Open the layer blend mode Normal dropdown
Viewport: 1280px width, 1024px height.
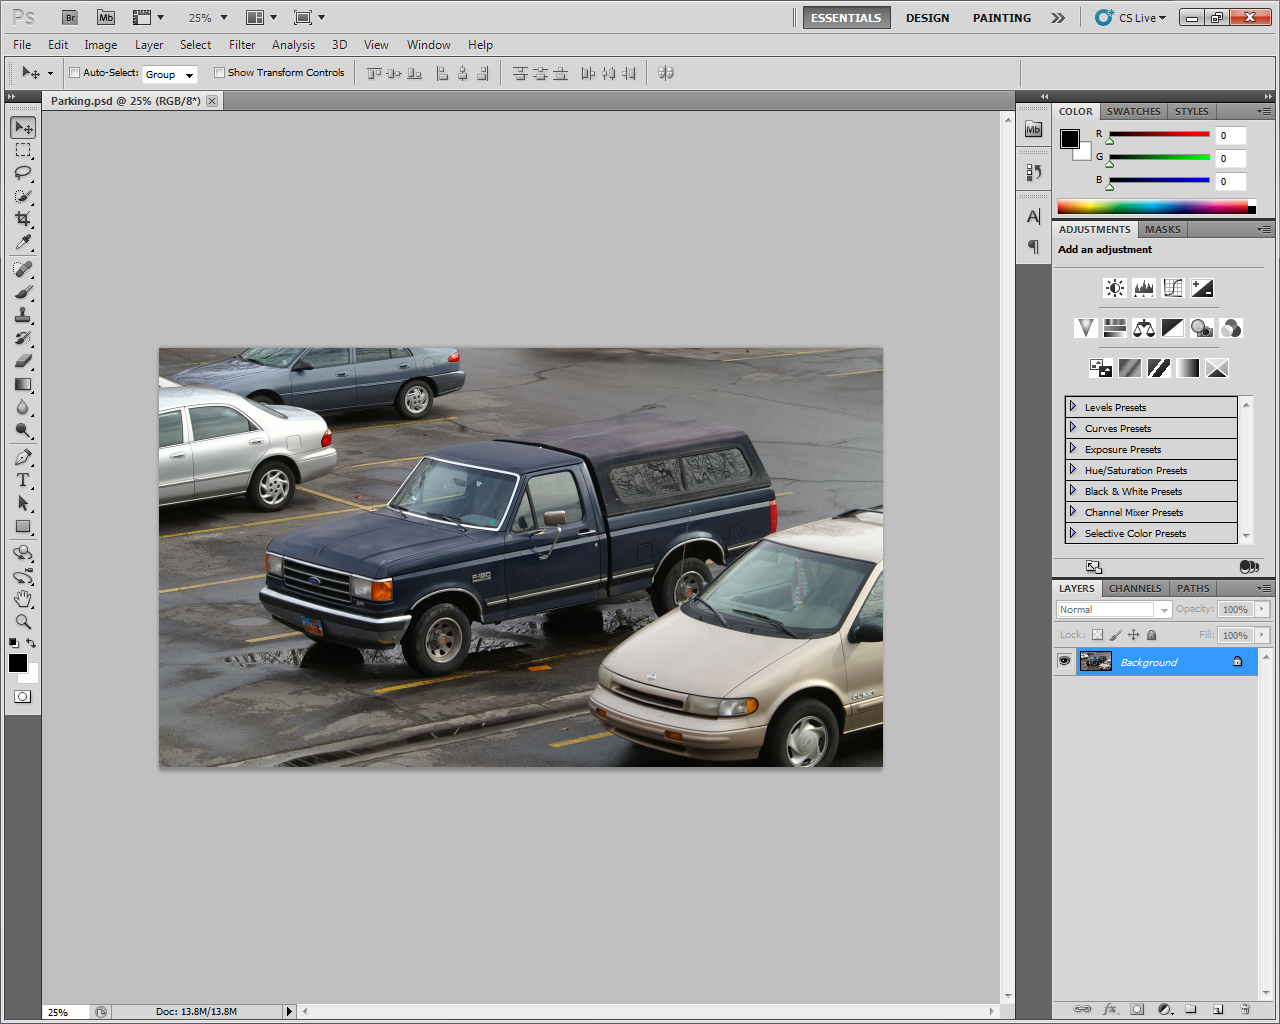[1113, 609]
